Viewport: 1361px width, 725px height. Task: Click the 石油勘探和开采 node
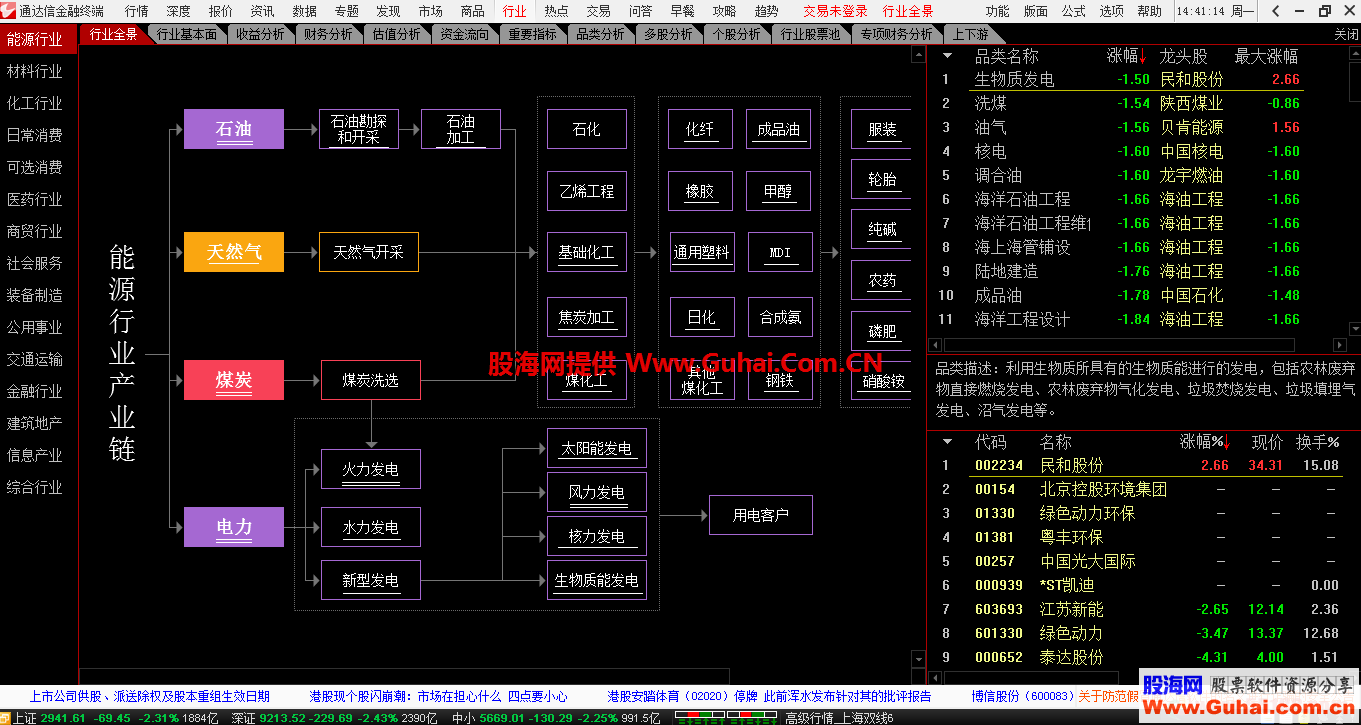(359, 130)
